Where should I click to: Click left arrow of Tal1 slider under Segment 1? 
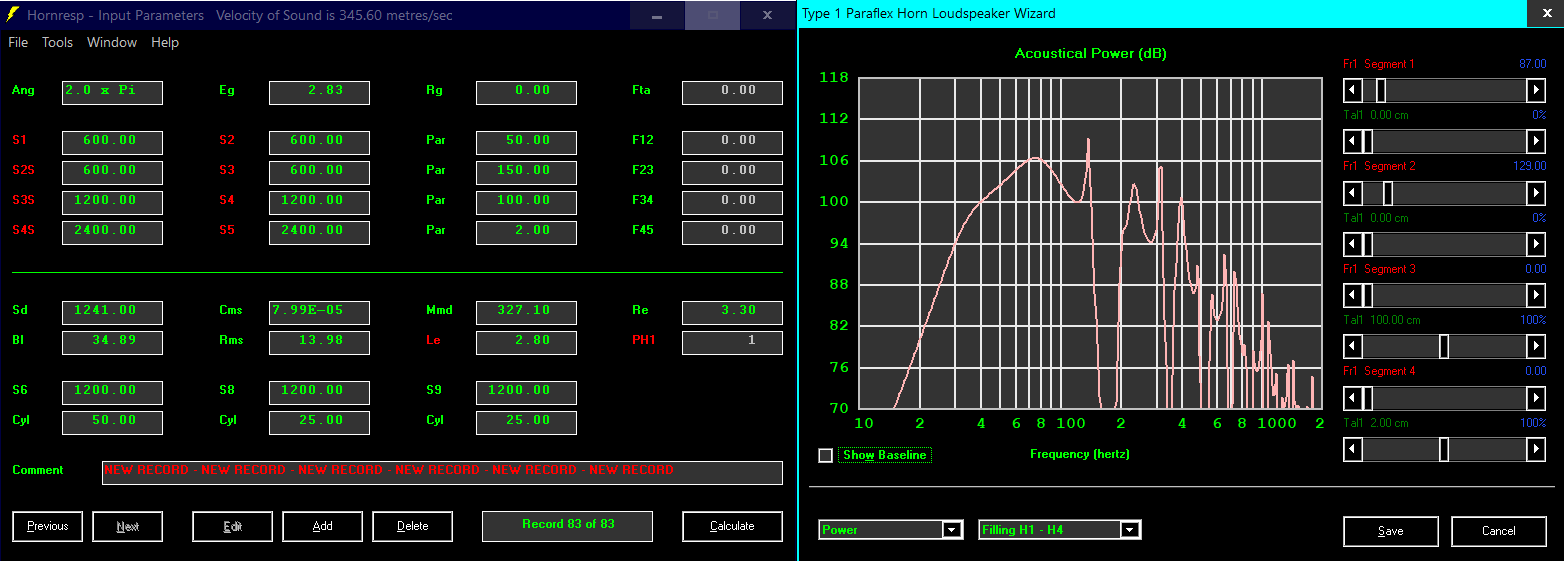click(1352, 141)
